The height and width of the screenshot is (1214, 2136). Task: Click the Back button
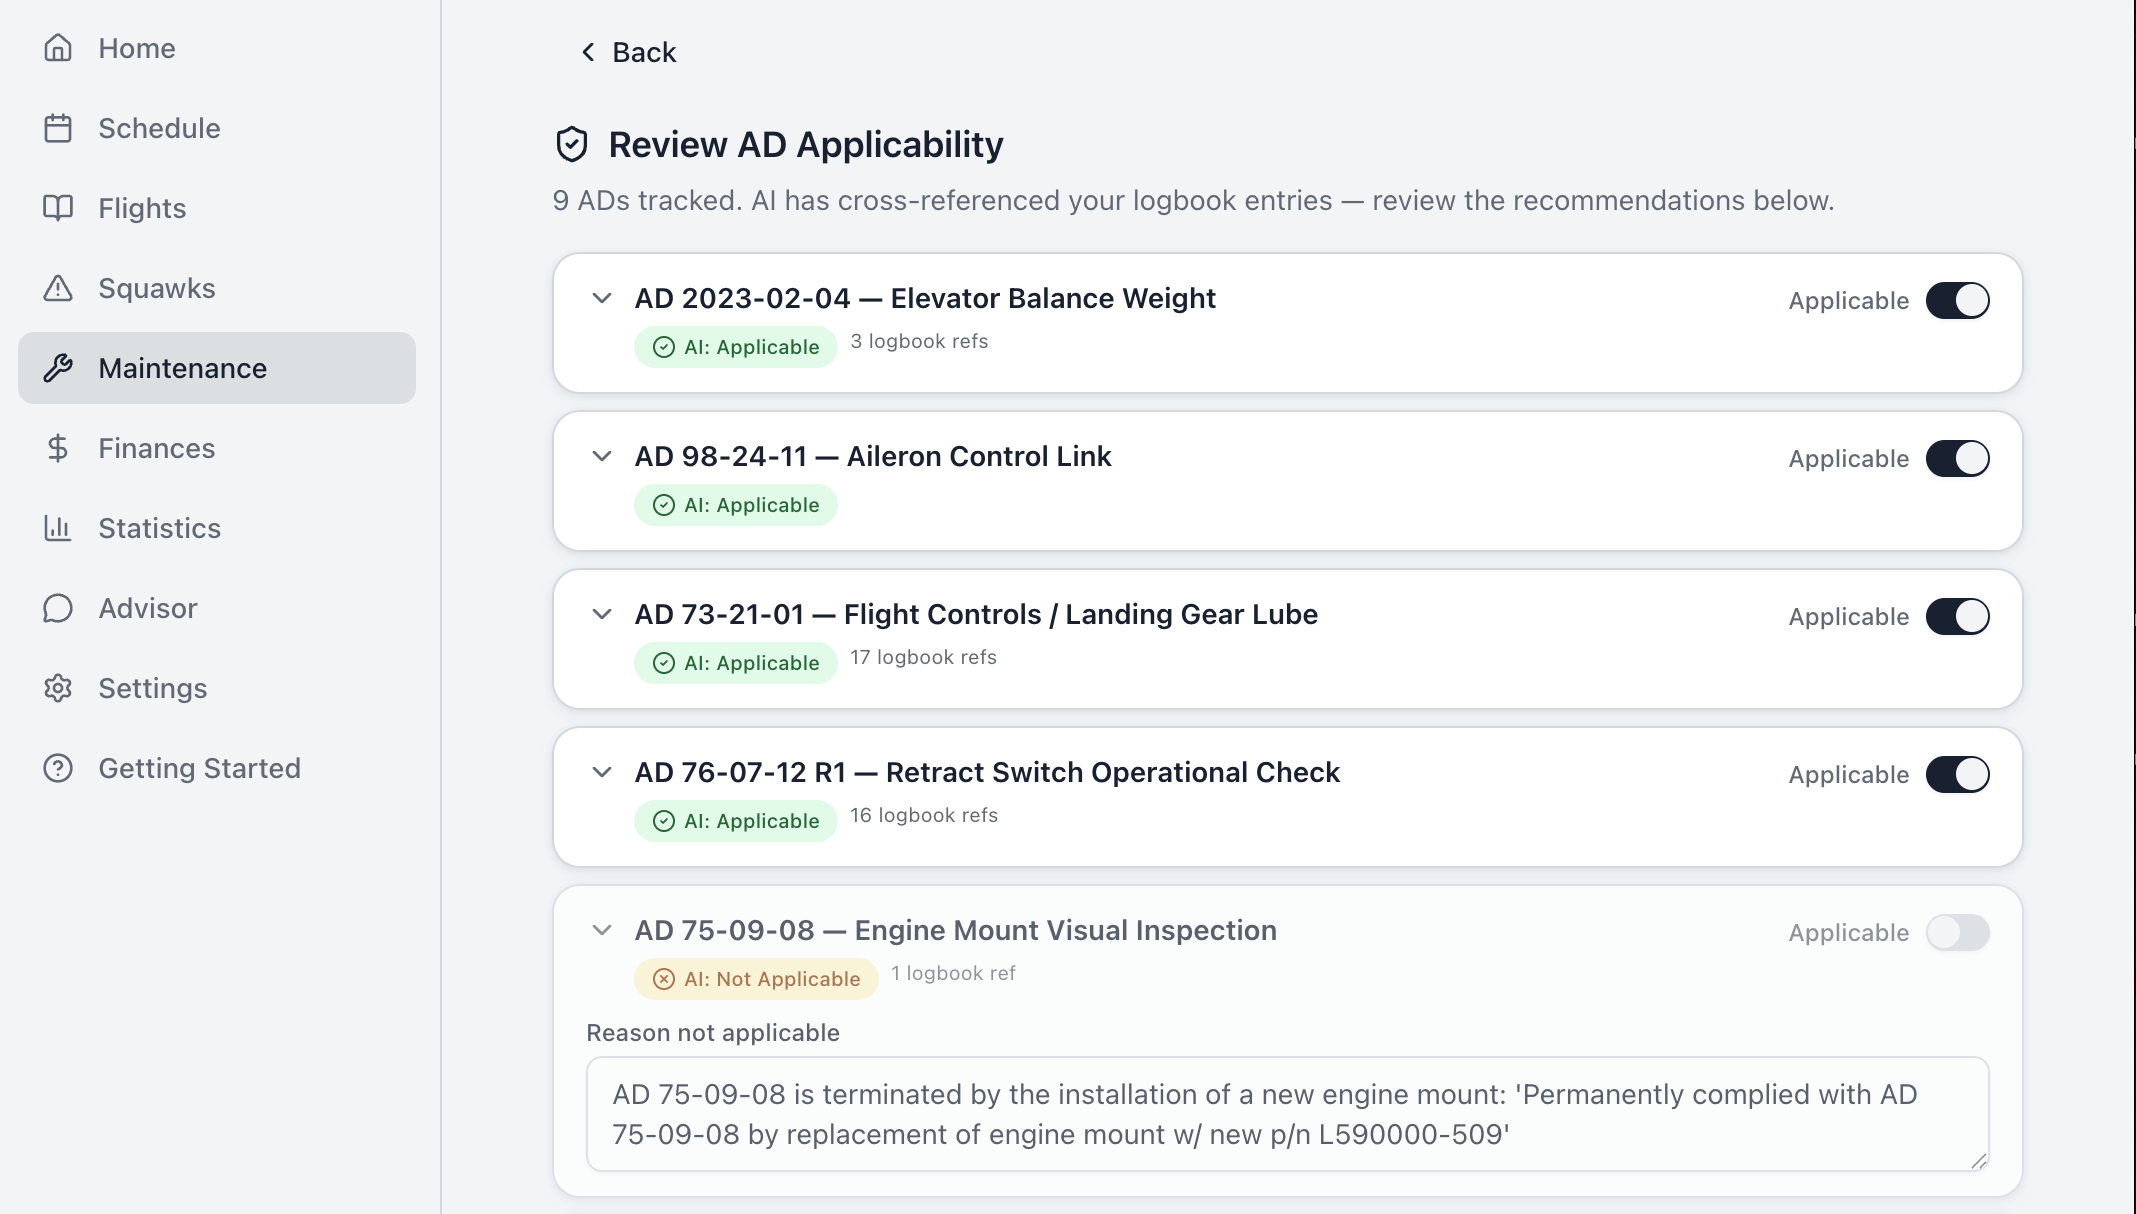tap(628, 52)
